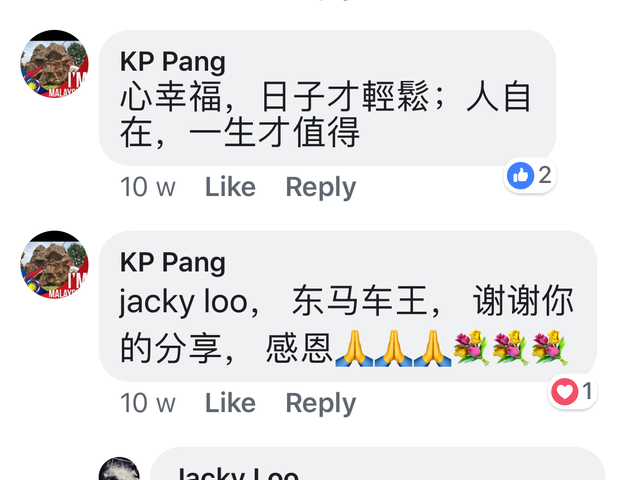Like the comment about 心幸福
This screenshot has height=480, width=638.
tap(230, 187)
